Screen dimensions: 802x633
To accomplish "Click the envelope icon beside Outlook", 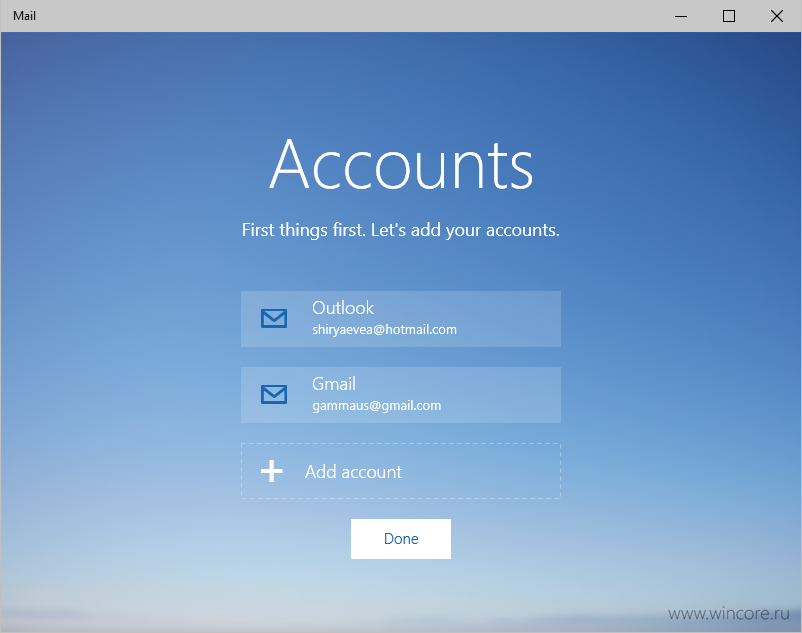I will point(274,318).
